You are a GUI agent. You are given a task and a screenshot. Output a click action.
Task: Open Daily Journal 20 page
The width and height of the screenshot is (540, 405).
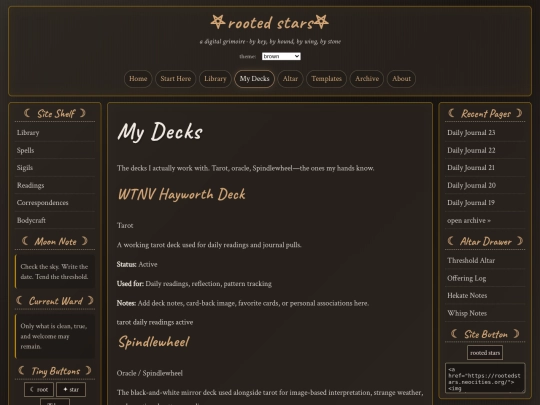[x=485, y=185]
